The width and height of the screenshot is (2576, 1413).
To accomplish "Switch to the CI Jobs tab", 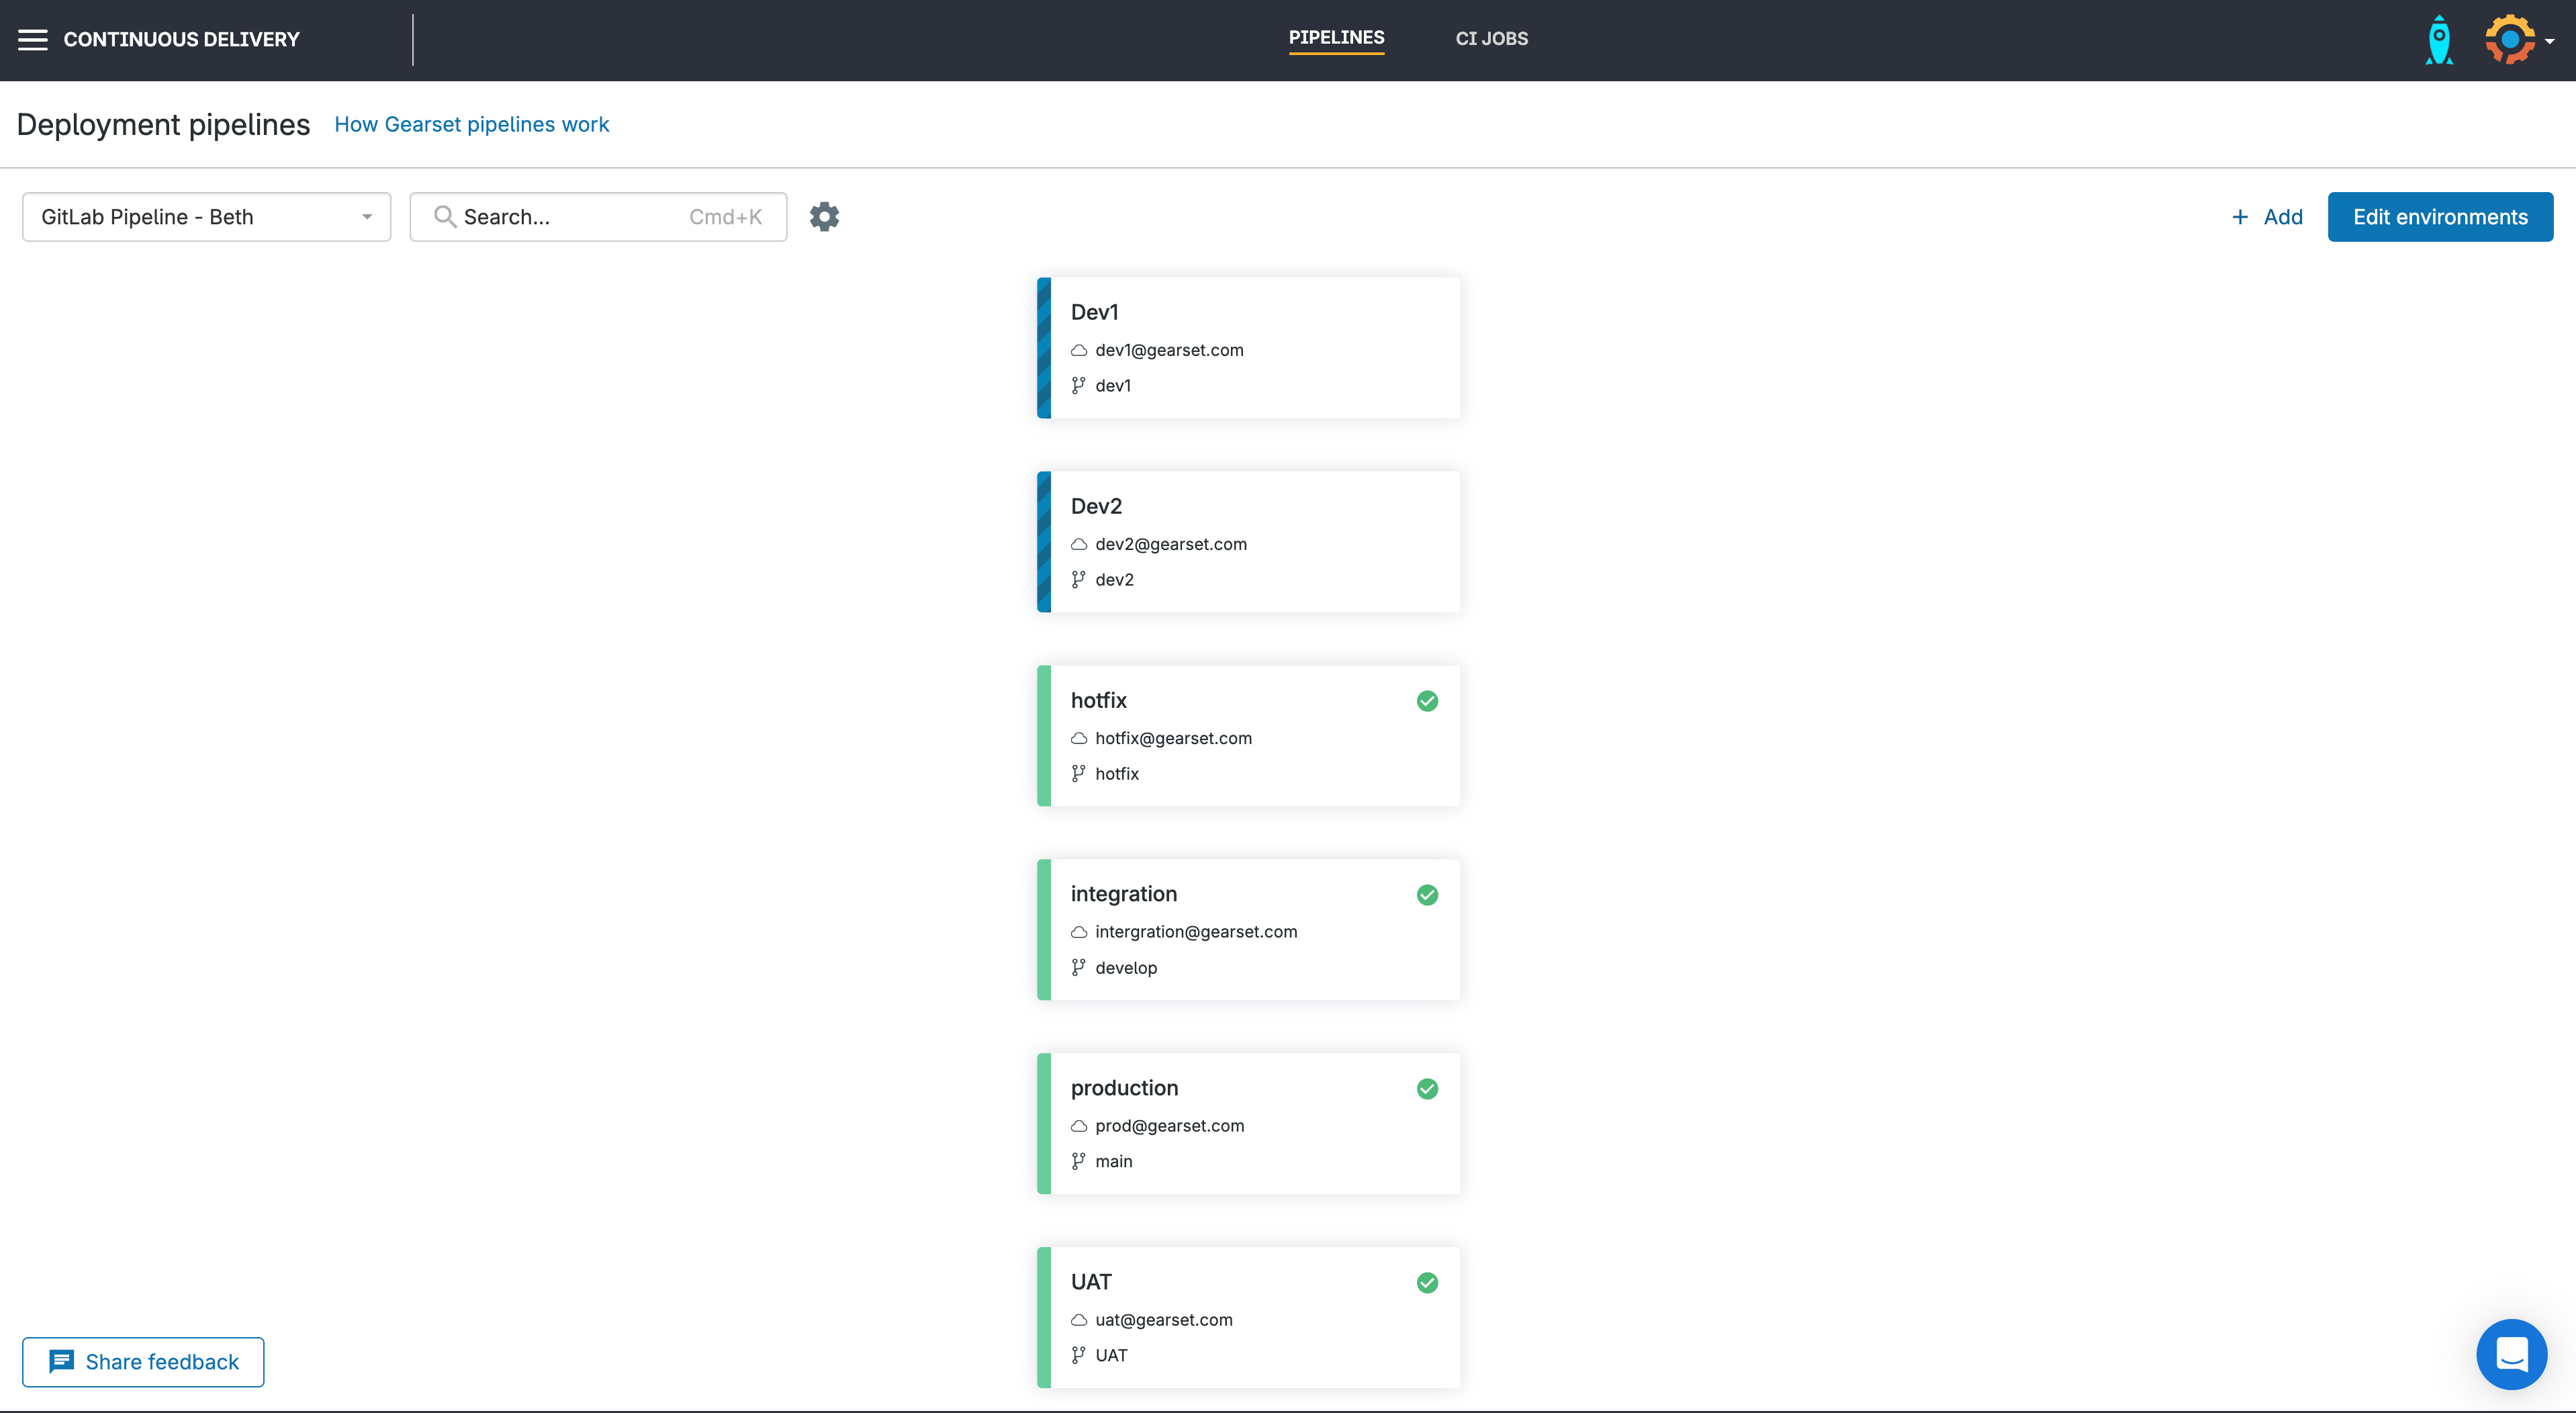I will (x=1491, y=39).
